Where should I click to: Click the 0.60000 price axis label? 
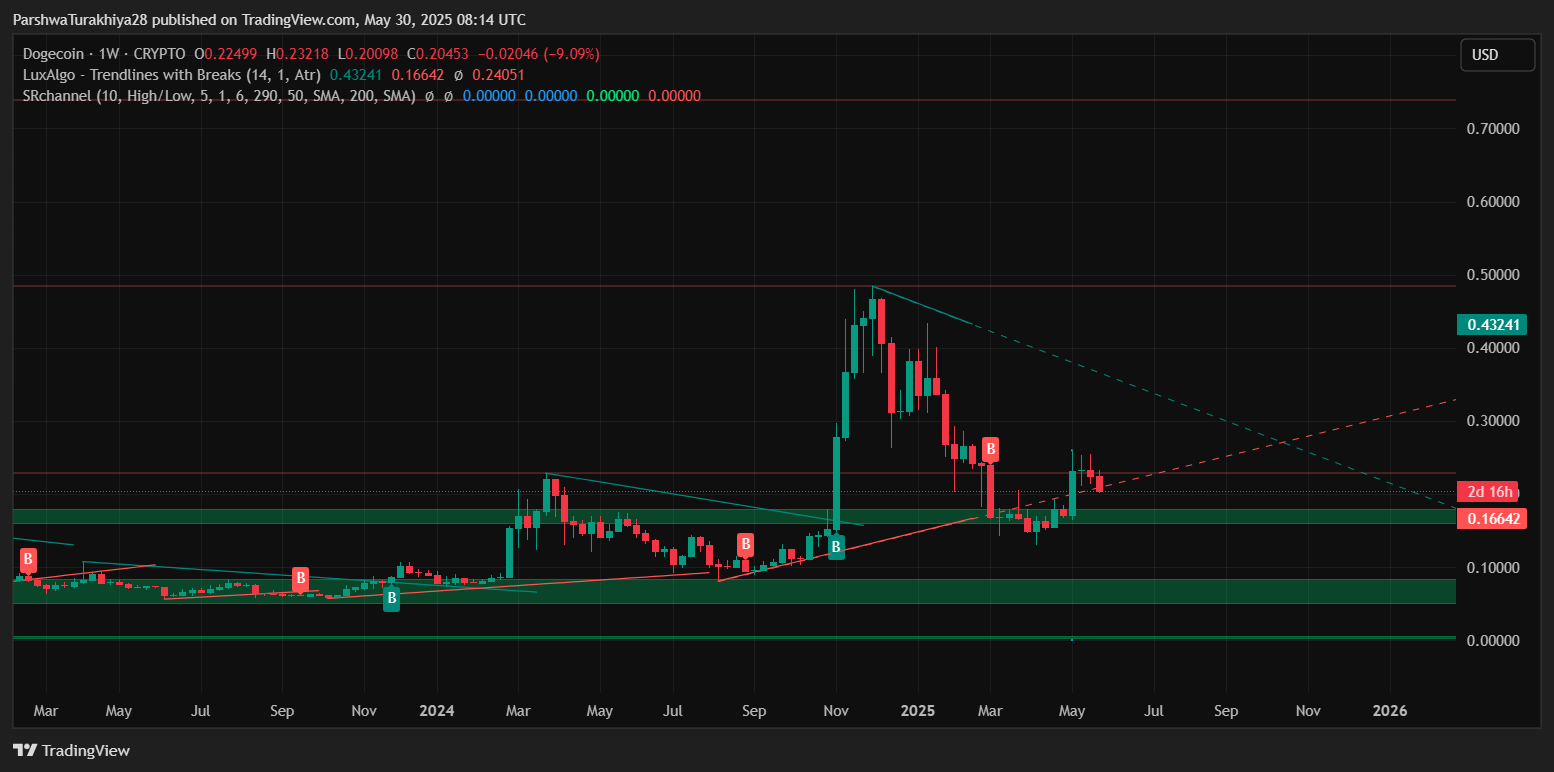1492,202
